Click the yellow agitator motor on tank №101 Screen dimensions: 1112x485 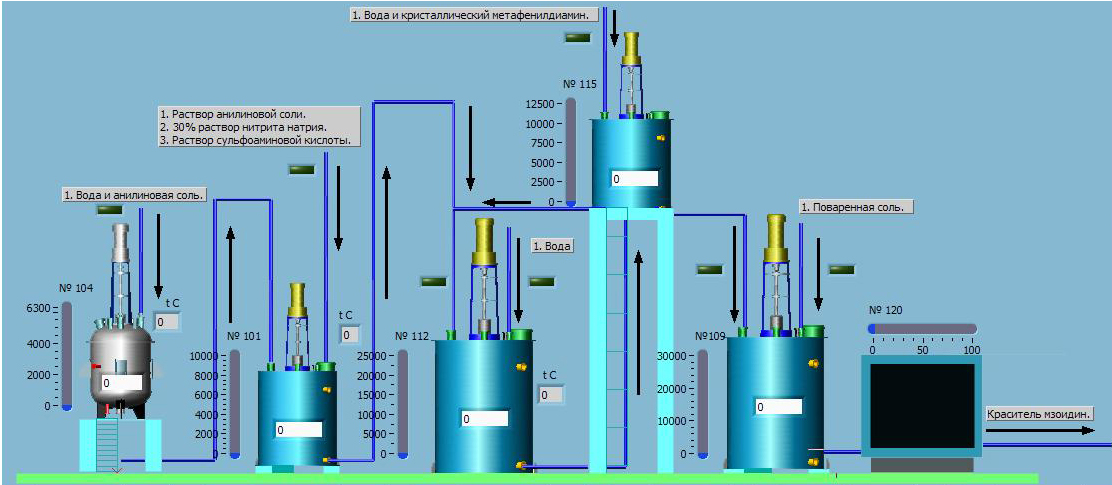tap(297, 300)
